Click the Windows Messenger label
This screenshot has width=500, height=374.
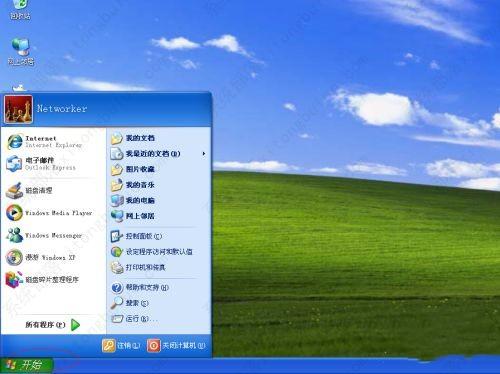[54, 235]
